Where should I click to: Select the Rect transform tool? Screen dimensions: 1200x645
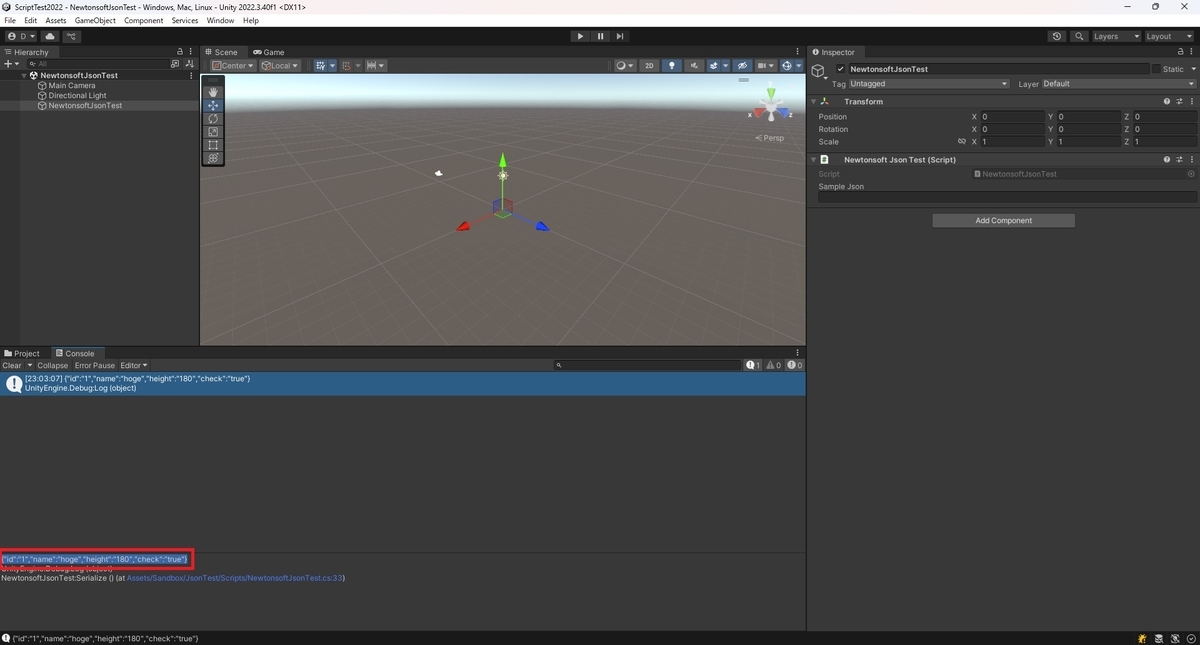pyautogui.click(x=213, y=145)
